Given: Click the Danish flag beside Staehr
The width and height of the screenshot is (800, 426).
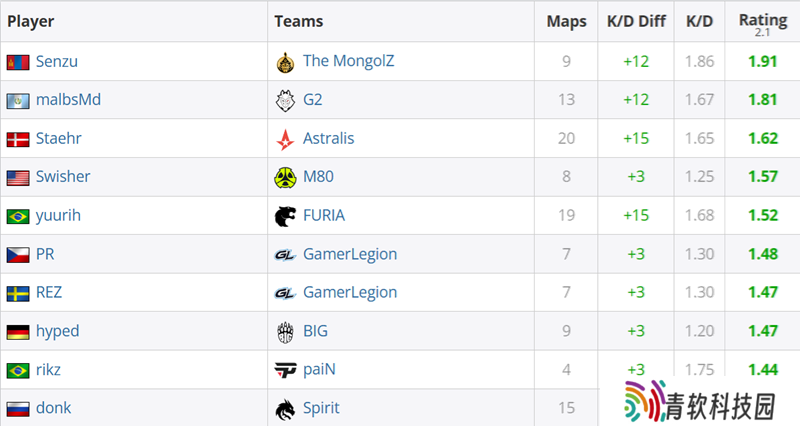Looking at the screenshot, I should click(x=18, y=139).
